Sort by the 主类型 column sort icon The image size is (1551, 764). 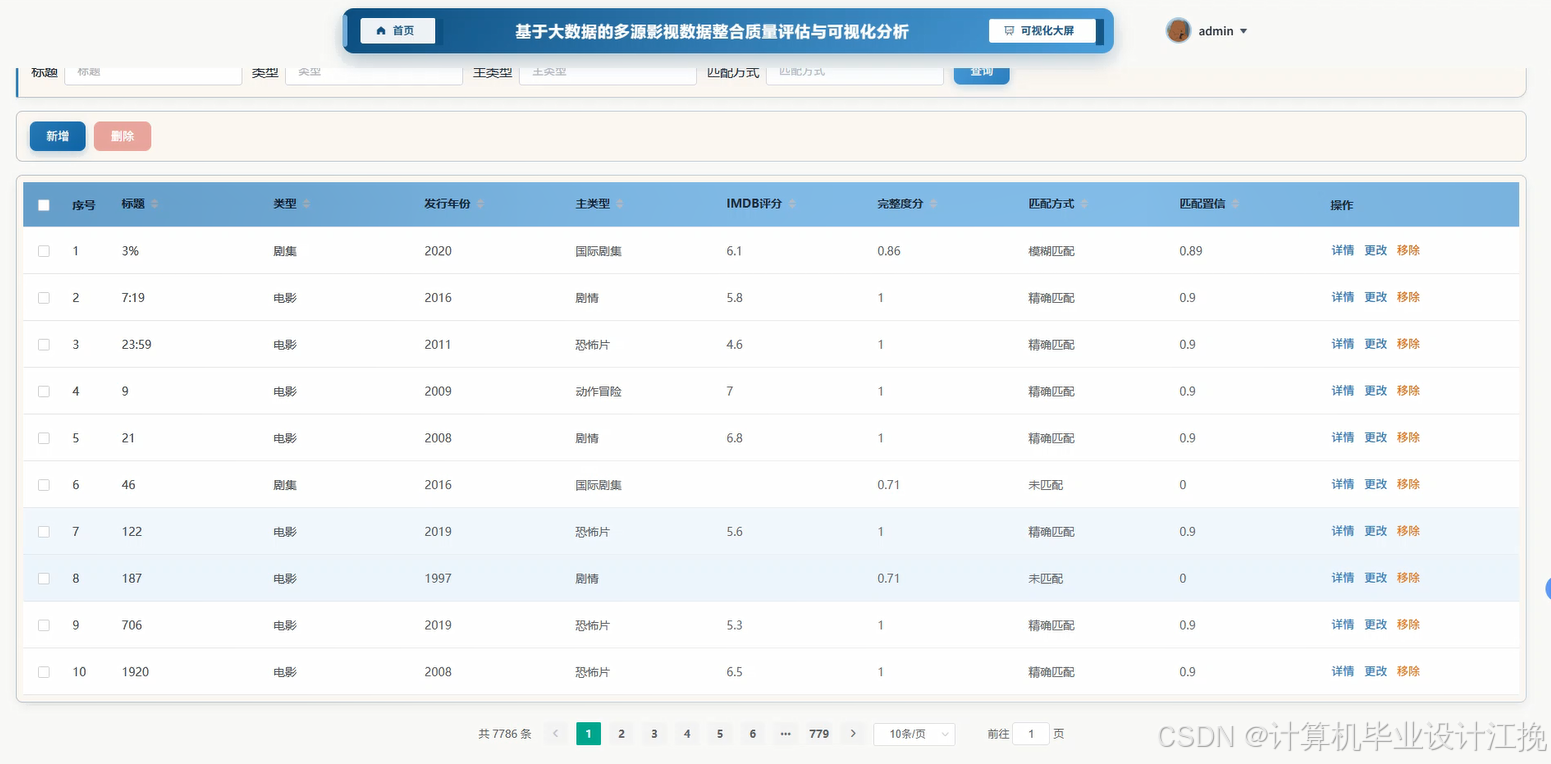619,204
